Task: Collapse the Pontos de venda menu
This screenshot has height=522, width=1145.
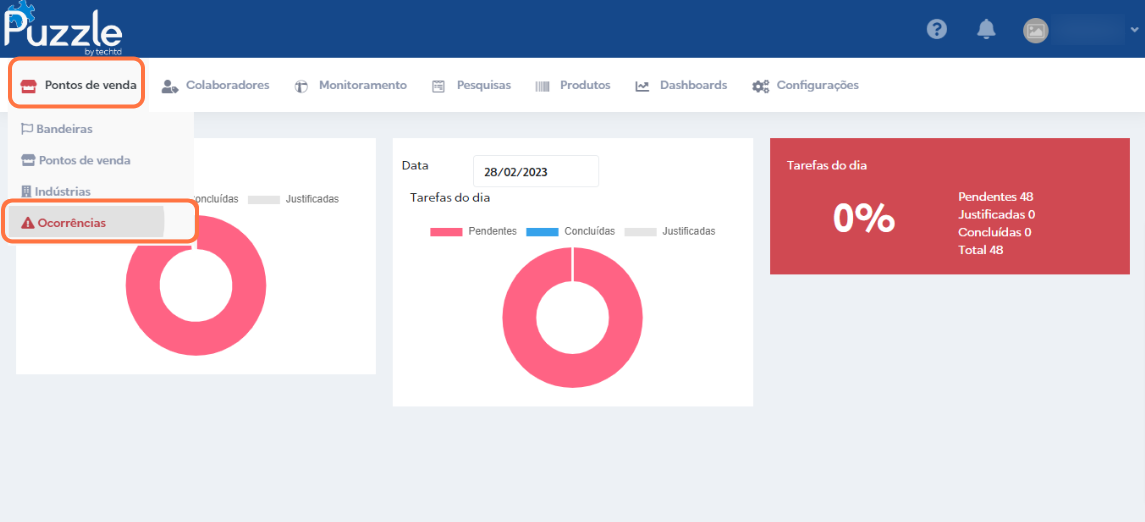Action: point(78,85)
